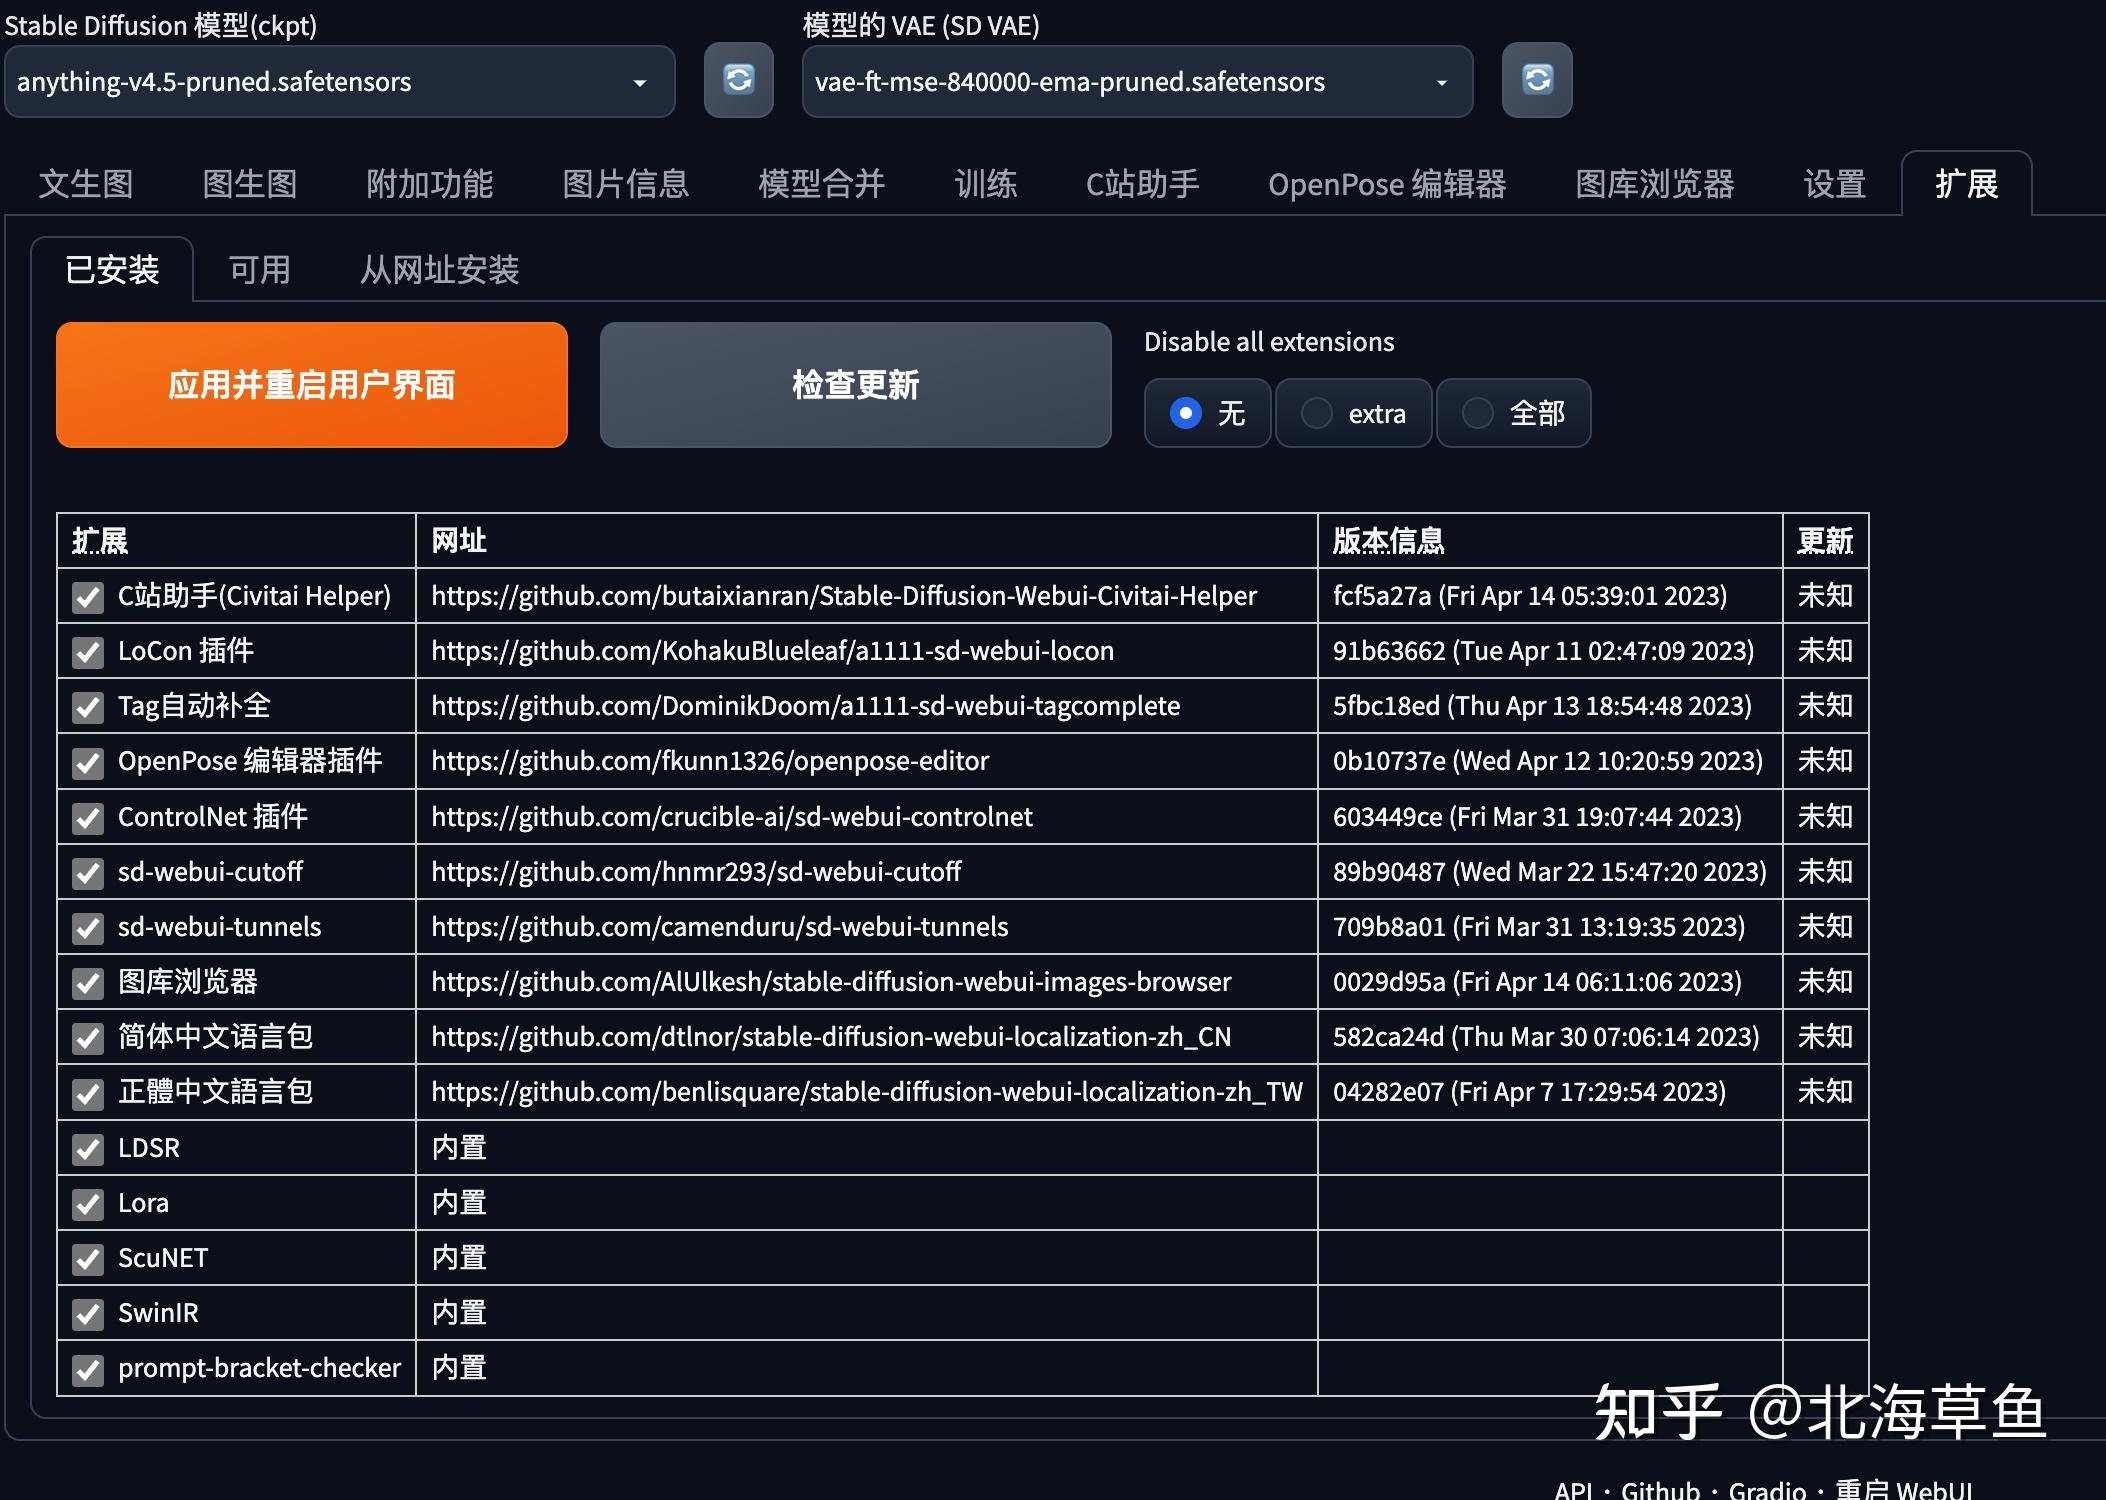The height and width of the screenshot is (1500, 2106).
Task: Select the 'extra' disable extensions radio option
Action: (1317, 413)
